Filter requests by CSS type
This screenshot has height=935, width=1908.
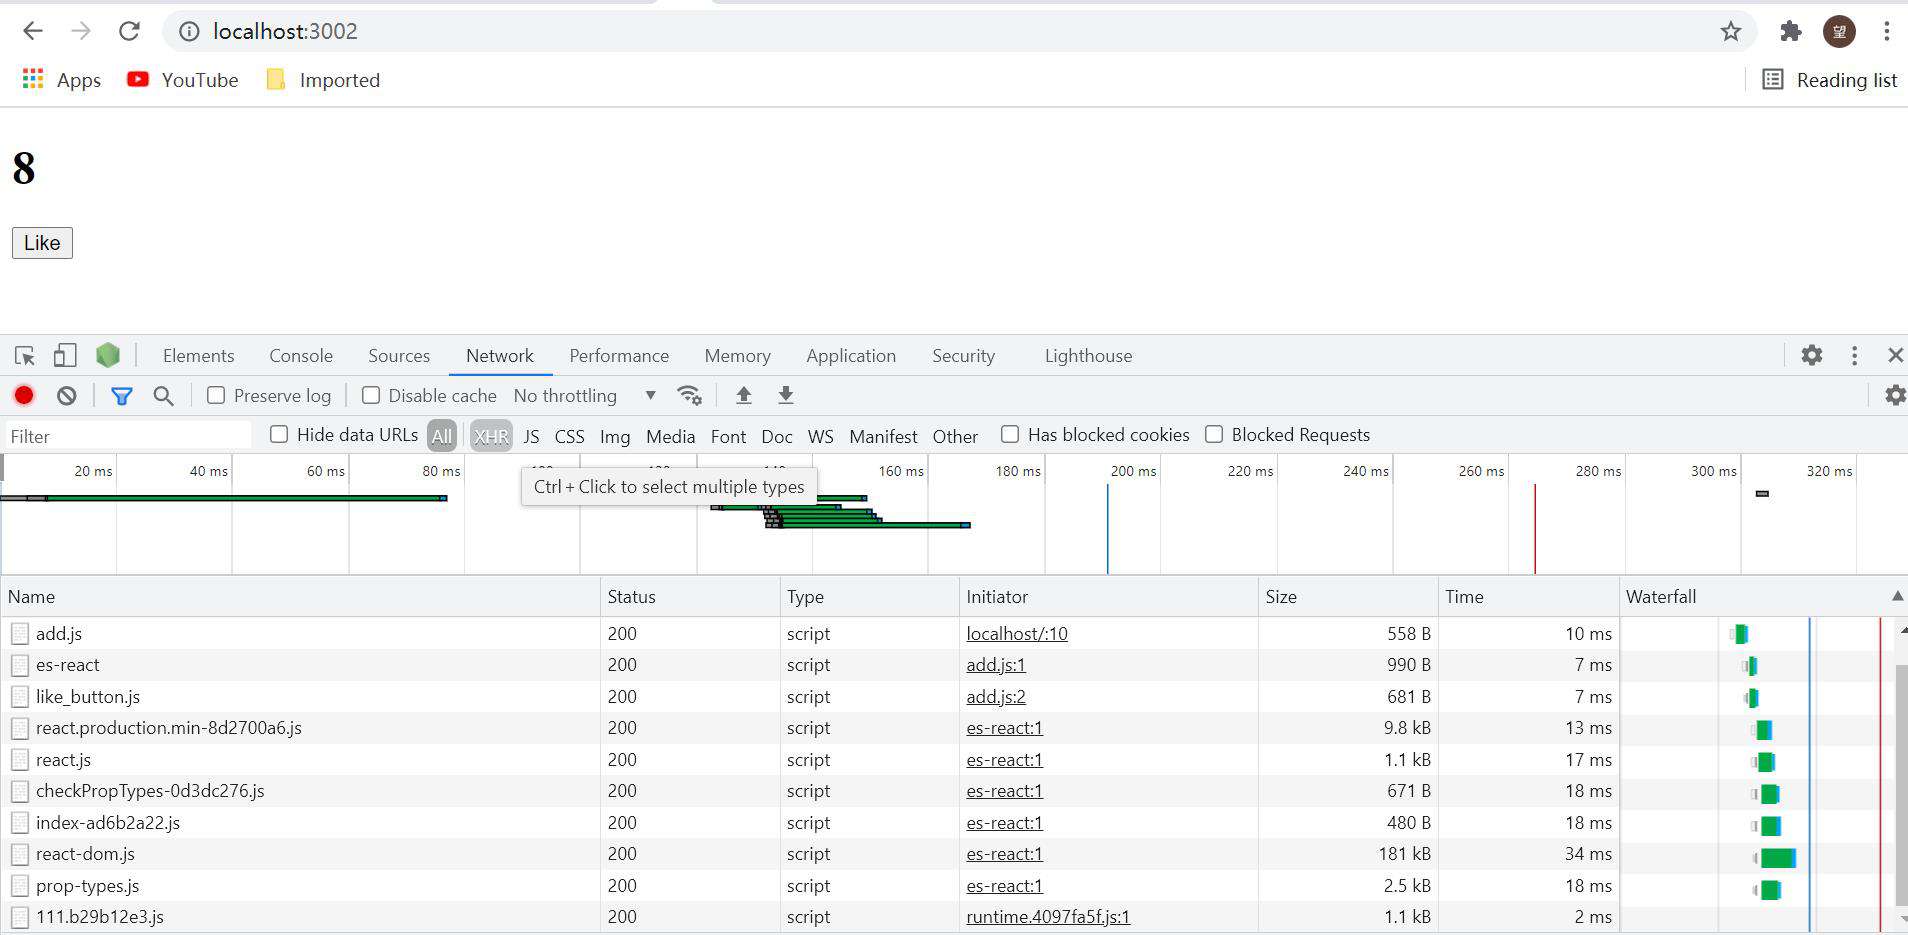[x=569, y=436]
